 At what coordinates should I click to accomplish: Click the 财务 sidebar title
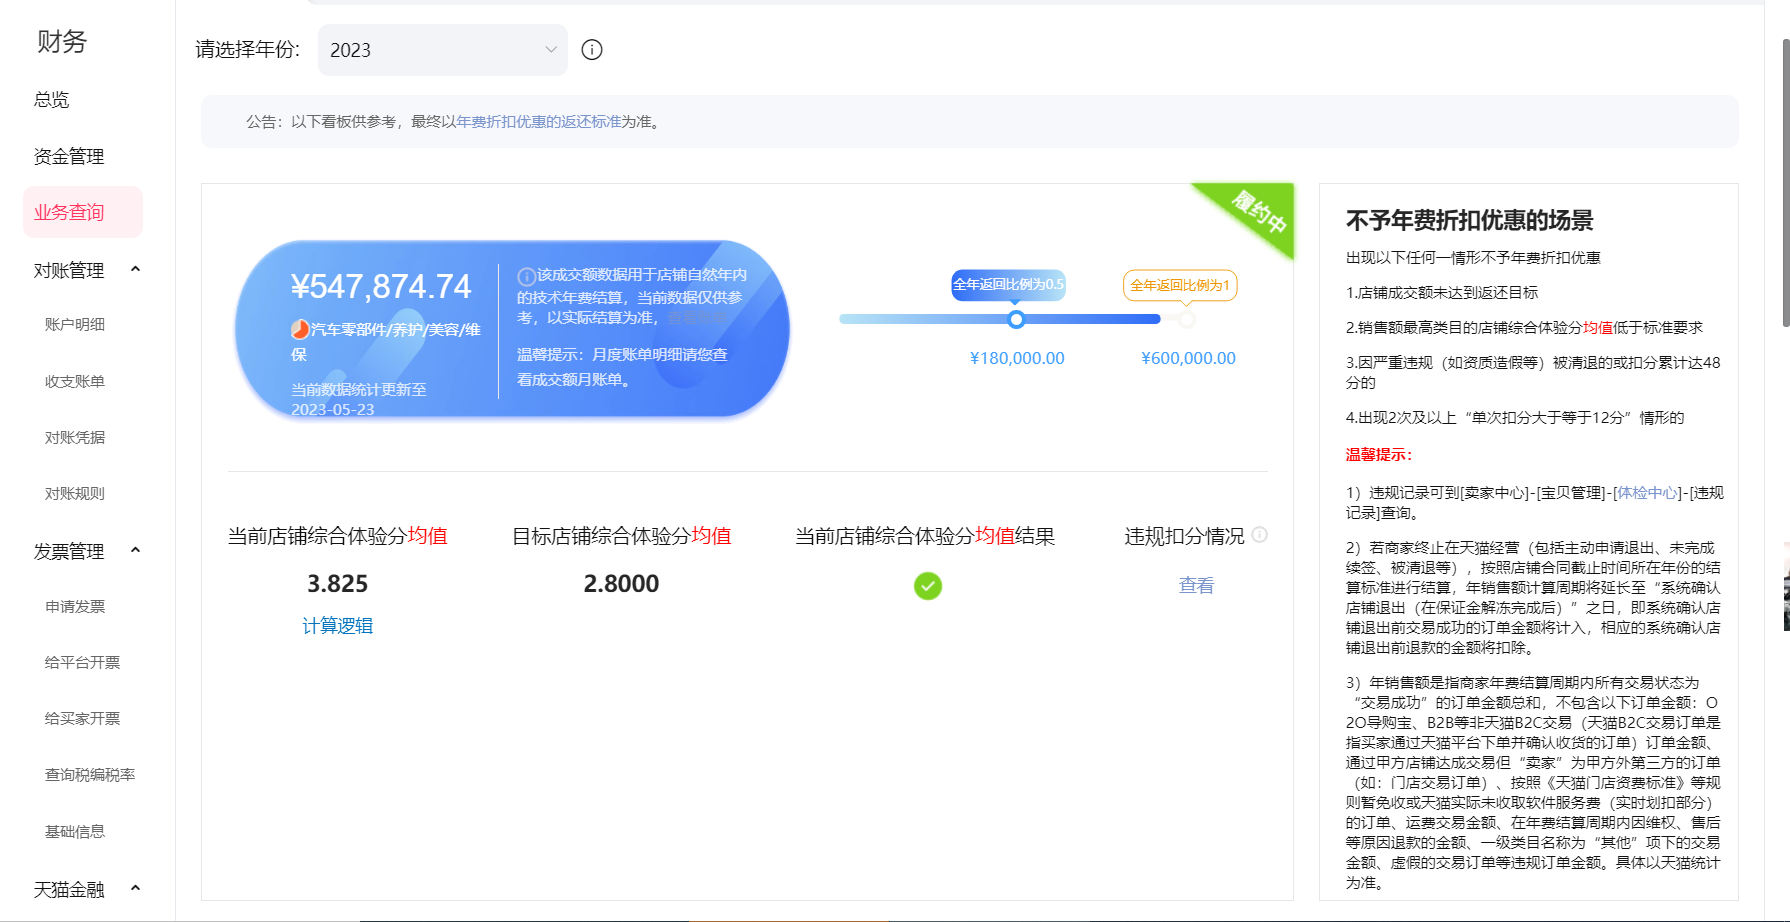point(62,42)
